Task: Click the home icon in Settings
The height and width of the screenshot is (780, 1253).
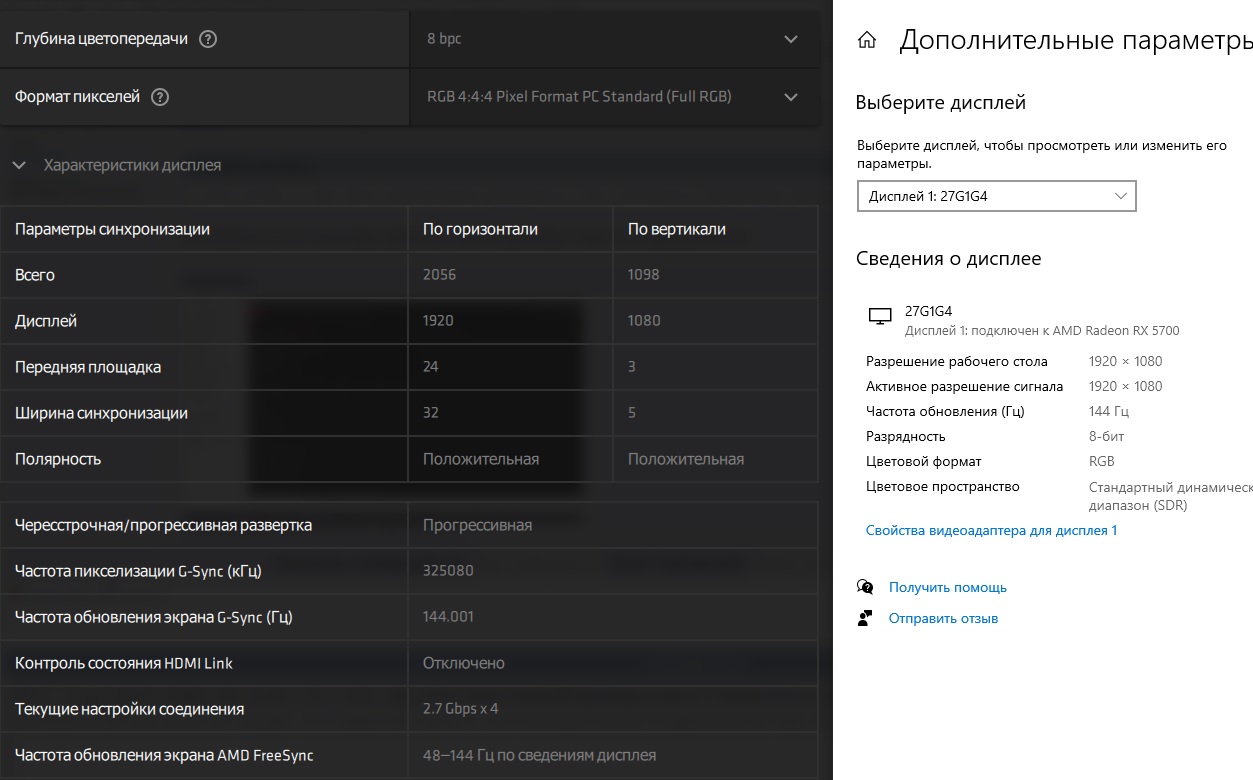Action: click(867, 40)
